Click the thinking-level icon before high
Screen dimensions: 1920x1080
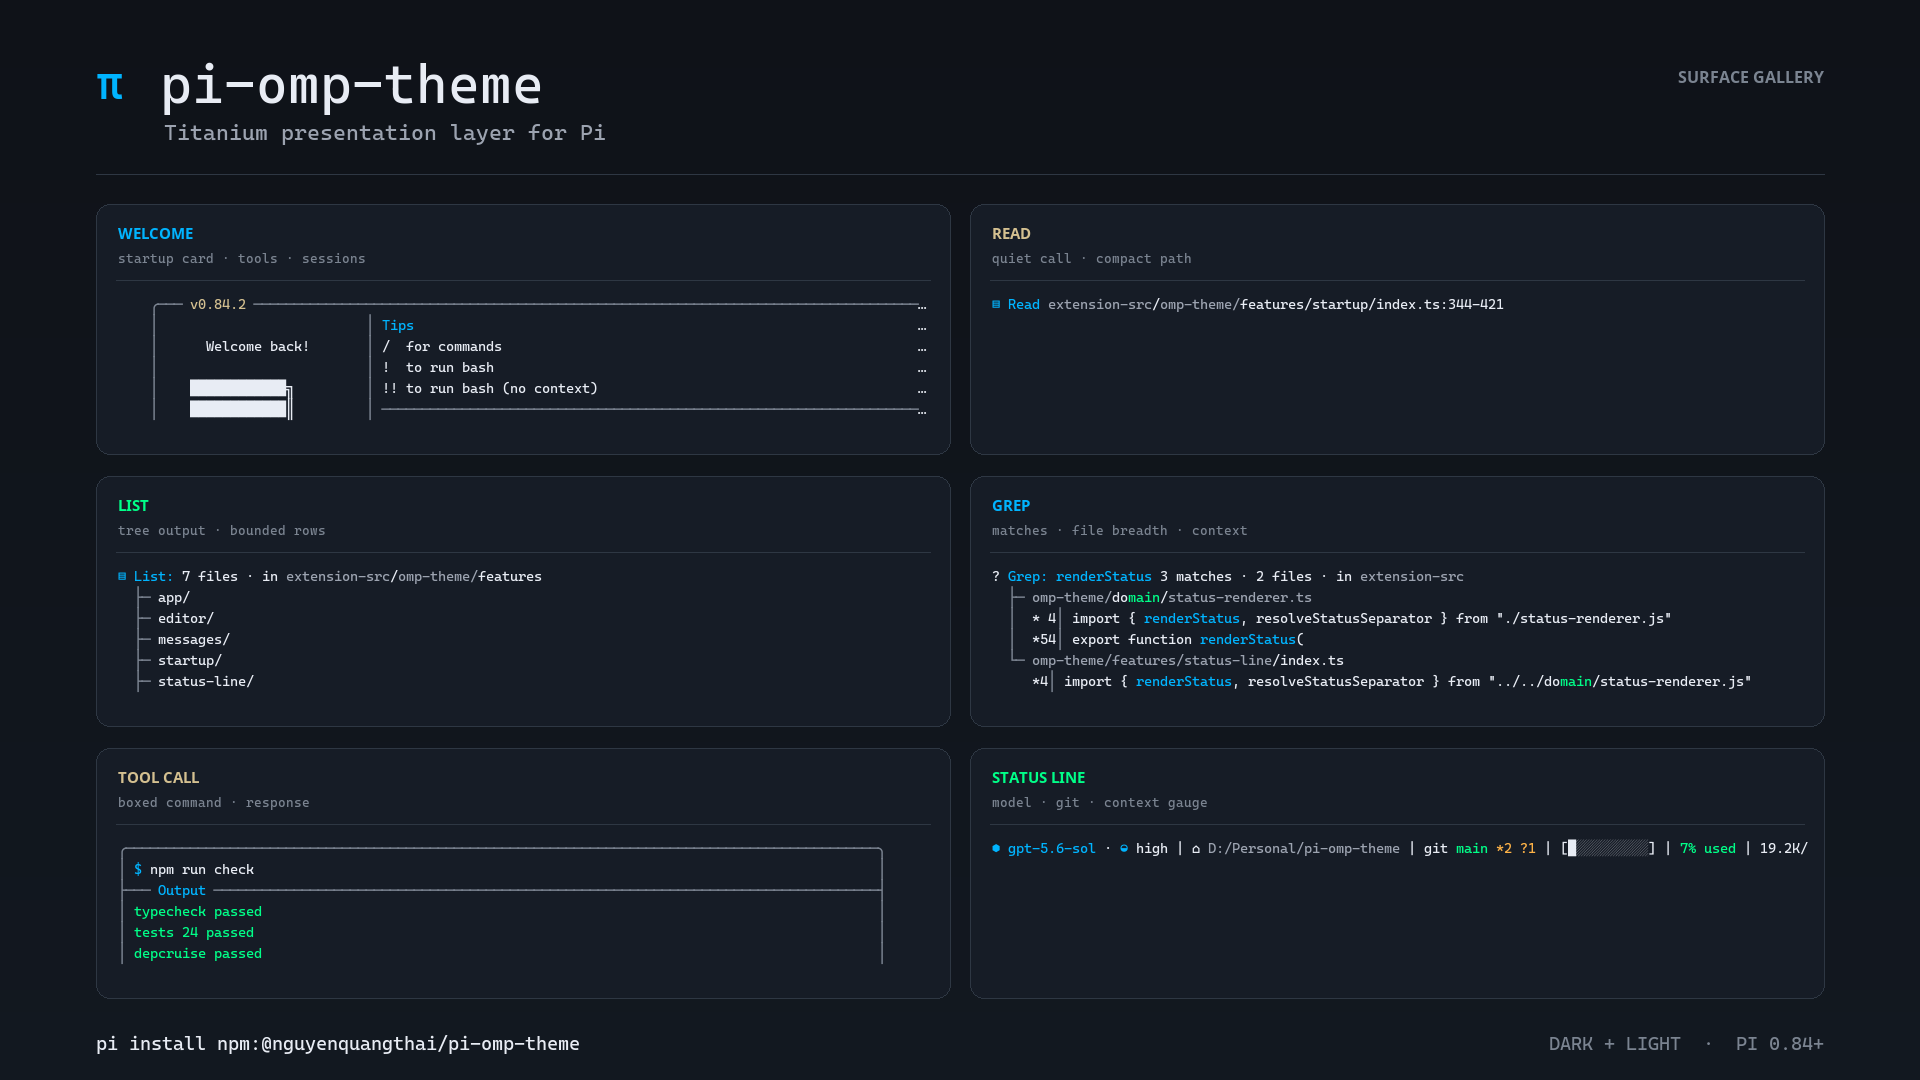tap(1124, 848)
